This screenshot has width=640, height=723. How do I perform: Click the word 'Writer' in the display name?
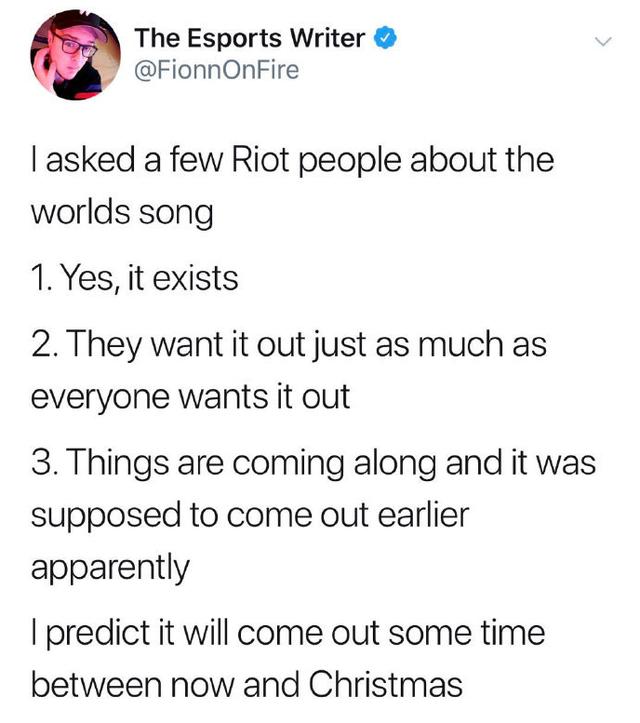[x=327, y=38]
